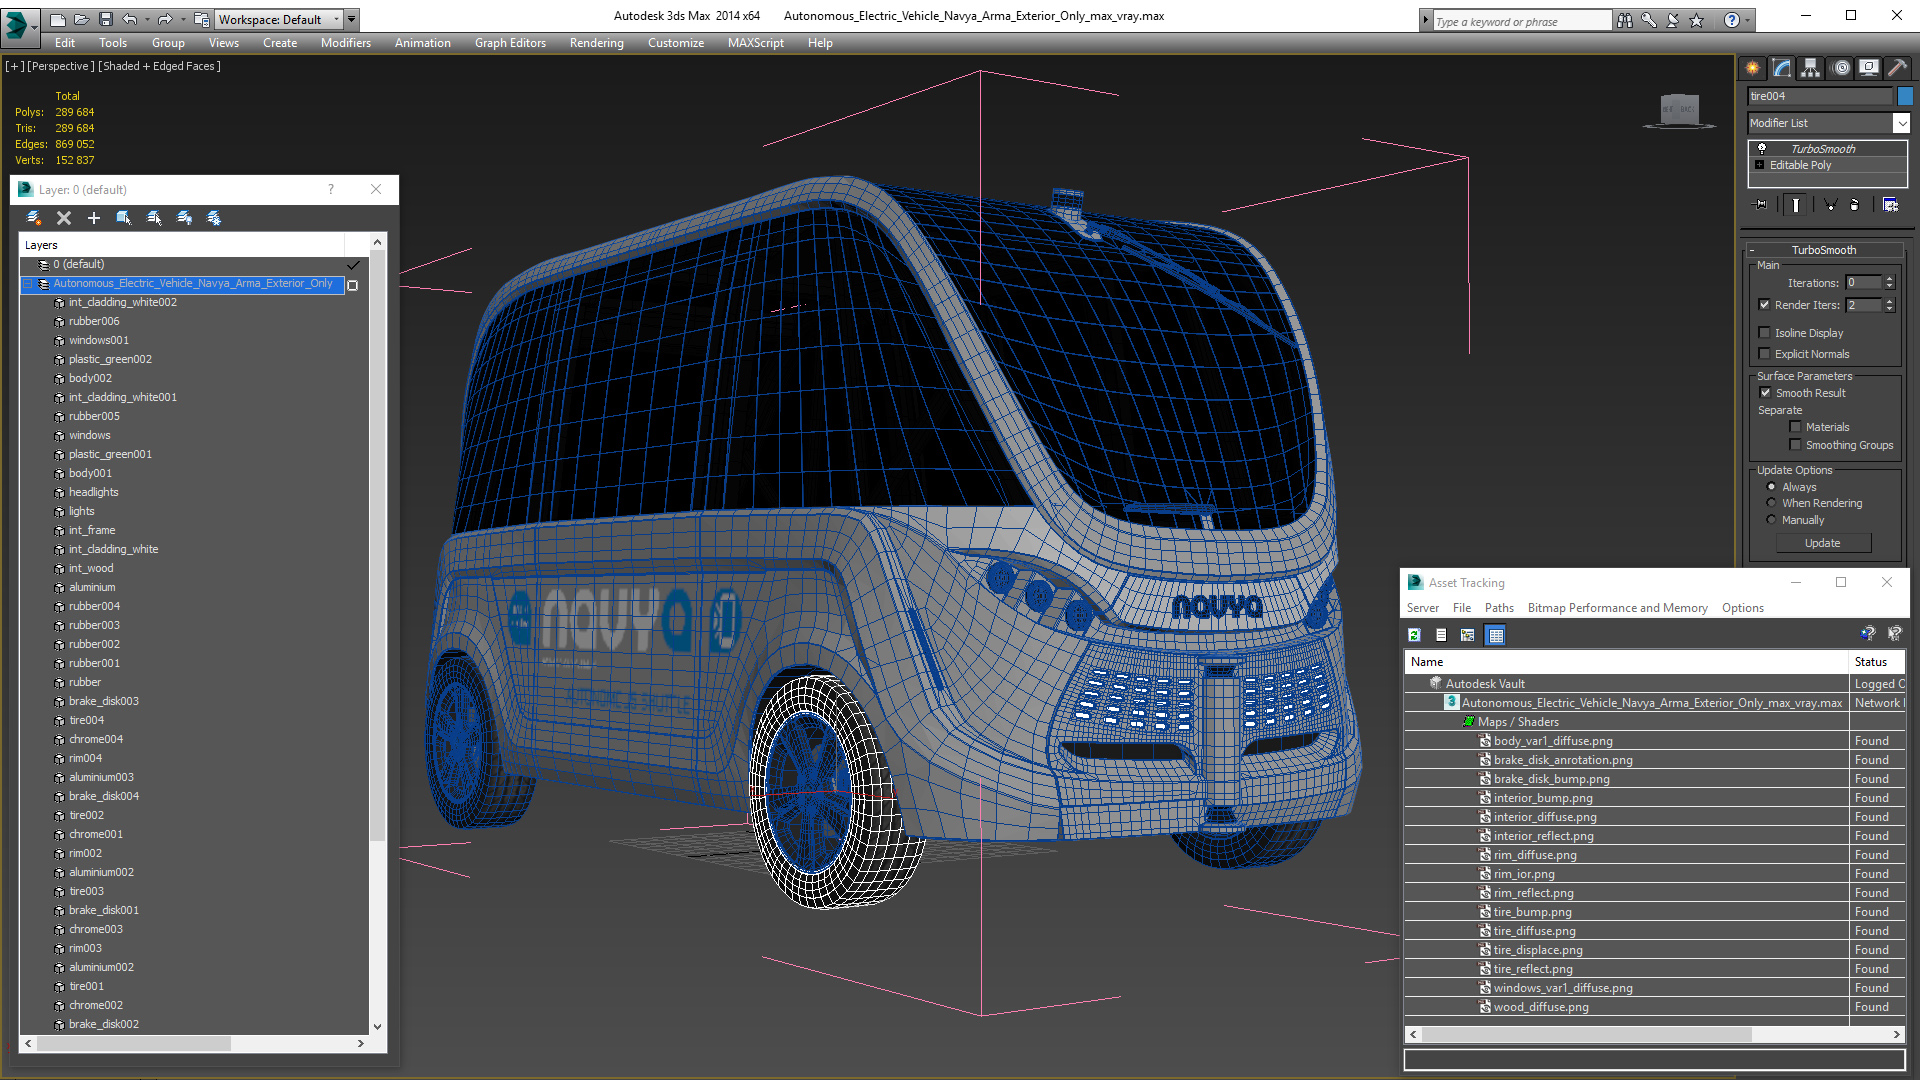1920x1080 pixels.
Task: Click the object color swatch beside tire004
Action: click(1905, 96)
